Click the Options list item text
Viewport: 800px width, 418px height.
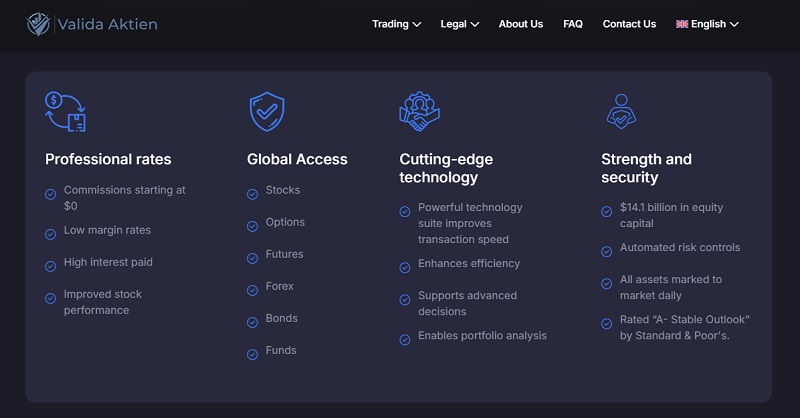(285, 223)
